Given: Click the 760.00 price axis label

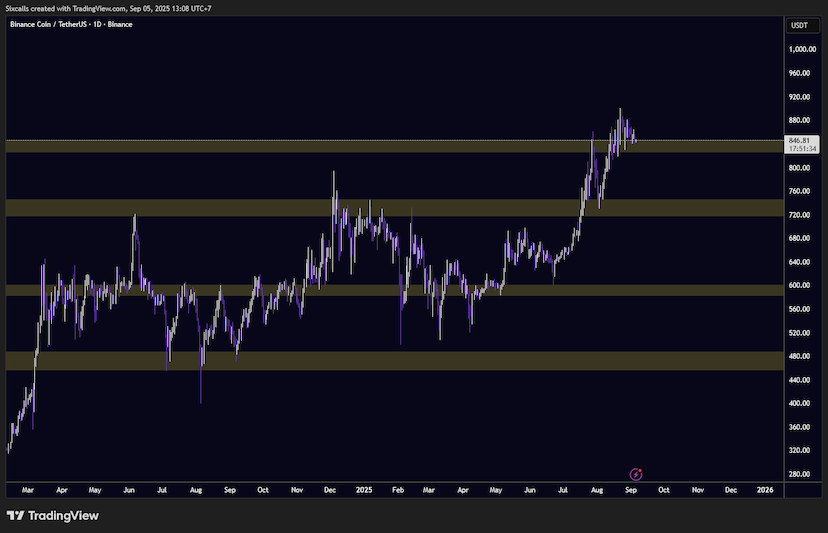Looking at the screenshot, I should [x=799, y=191].
